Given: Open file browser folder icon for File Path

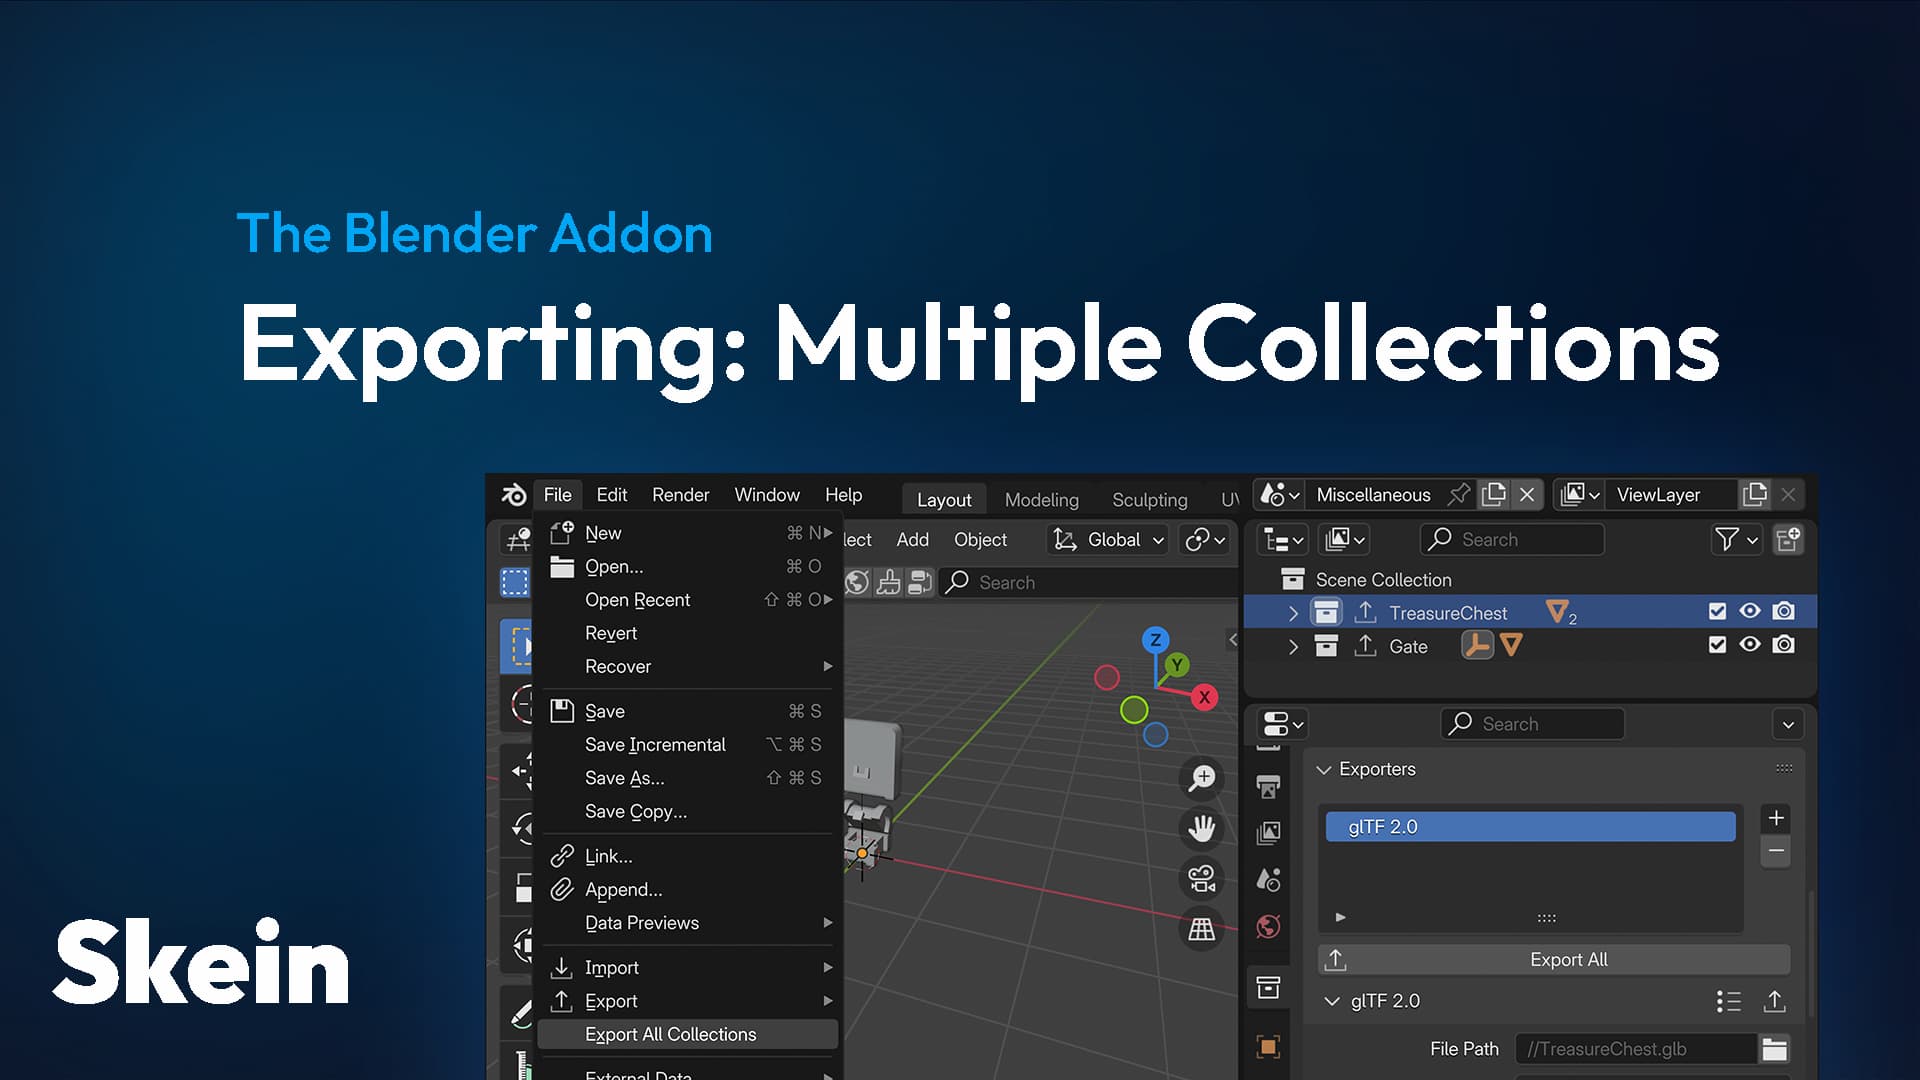Looking at the screenshot, I should 1774,1049.
